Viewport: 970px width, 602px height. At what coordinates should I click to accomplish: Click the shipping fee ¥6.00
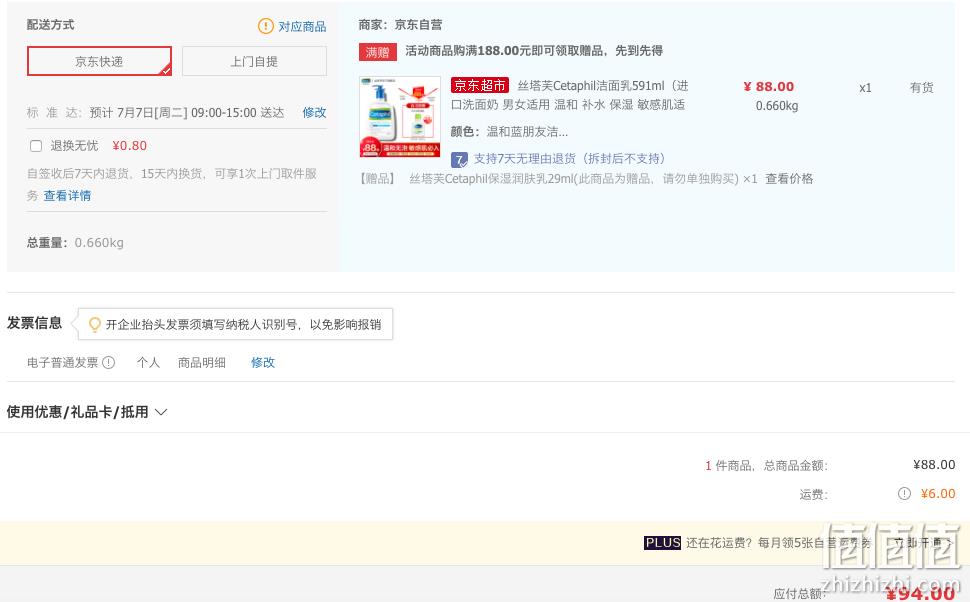coord(938,494)
